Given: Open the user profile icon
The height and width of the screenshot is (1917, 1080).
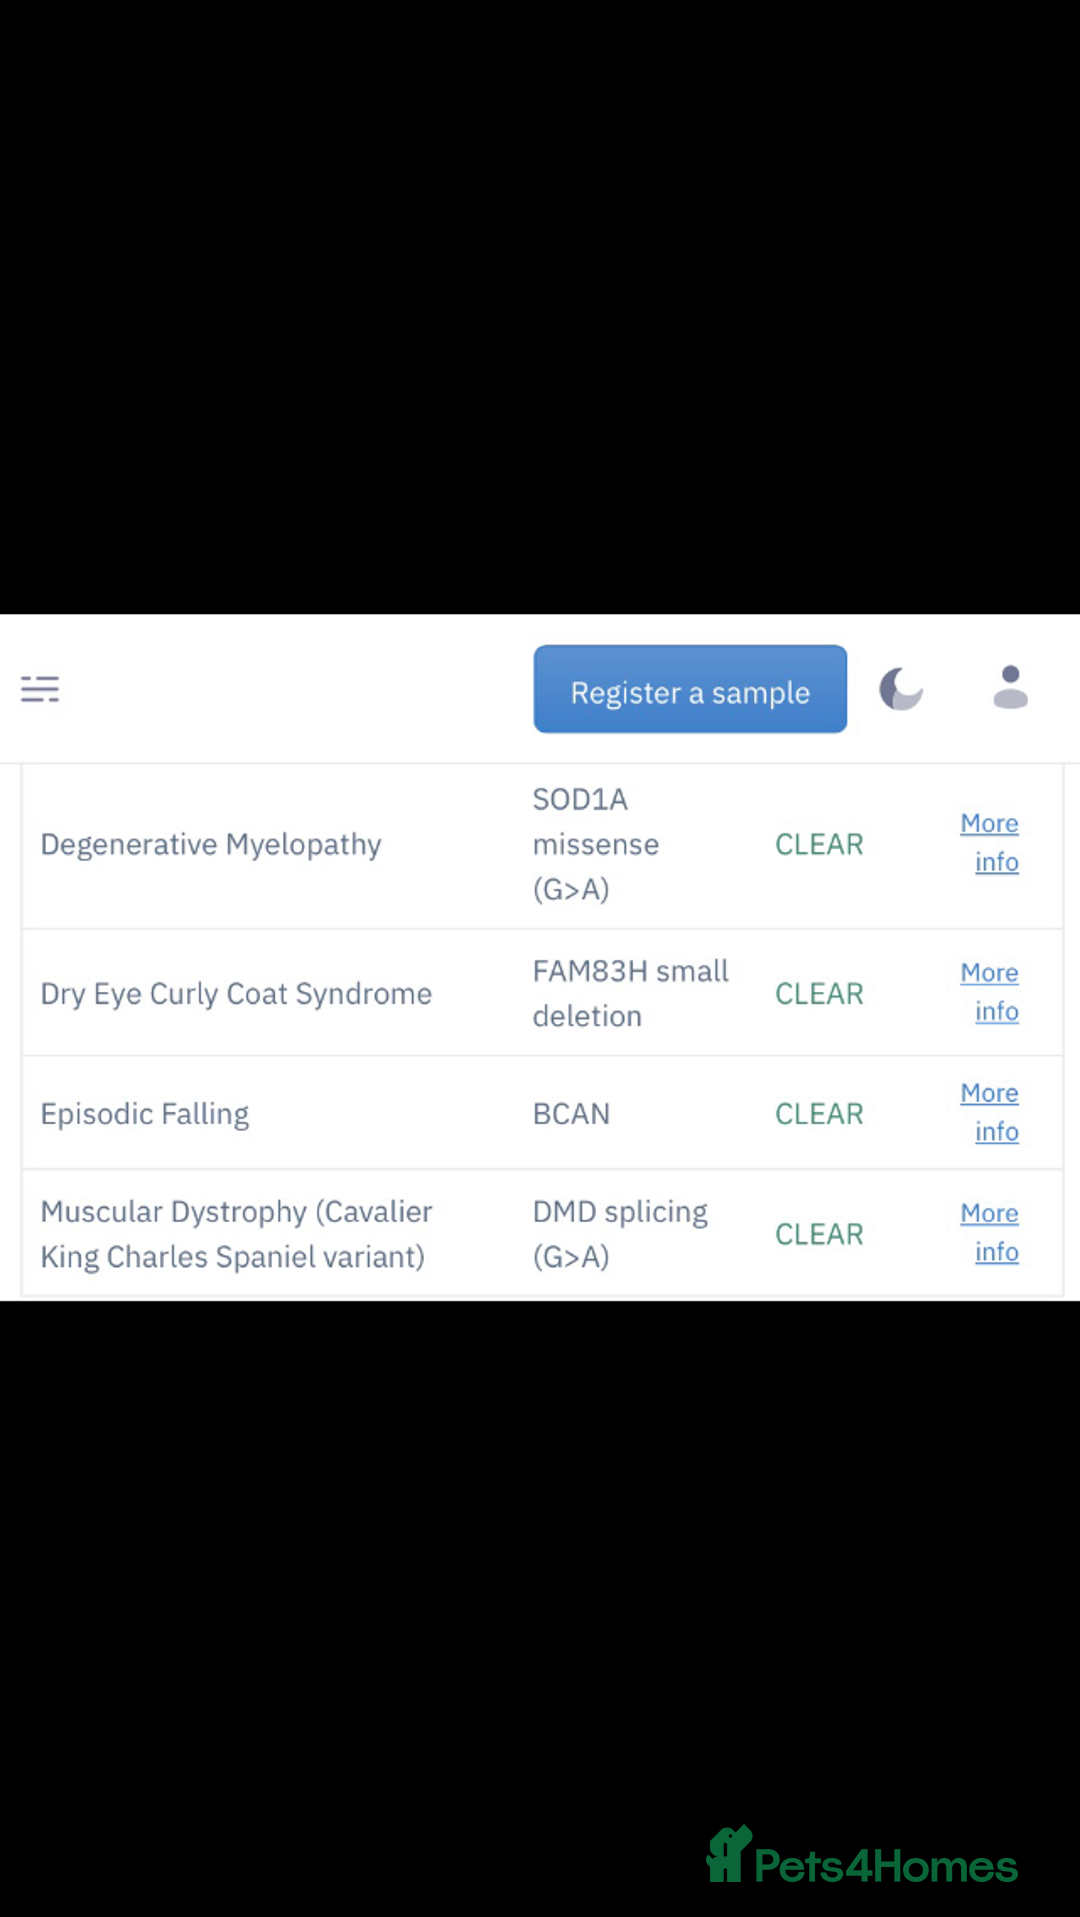Looking at the screenshot, I should pyautogui.click(x=1010, y=688).
